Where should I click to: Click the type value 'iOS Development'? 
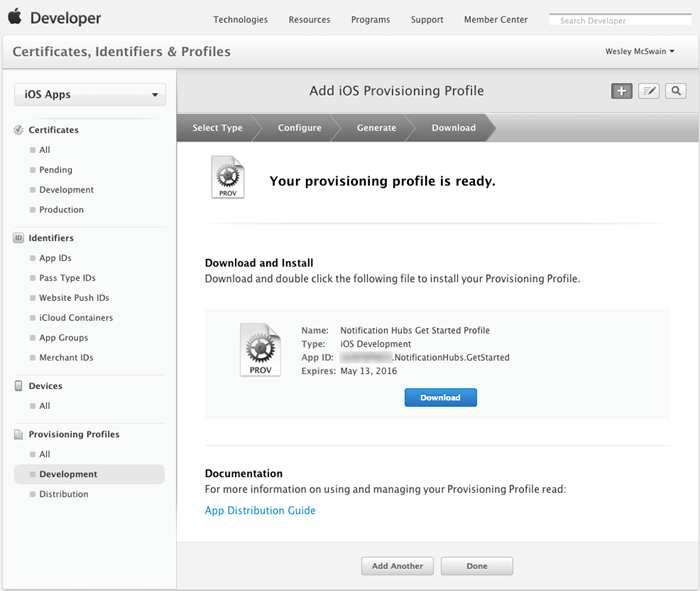(x=375, y=344)
